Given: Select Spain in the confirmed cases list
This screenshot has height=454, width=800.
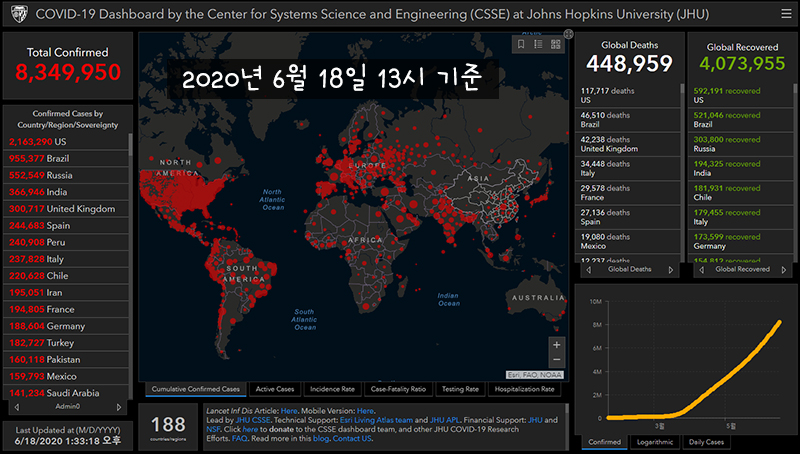Looking at the screenshot, I should click(x=66, y=226).
